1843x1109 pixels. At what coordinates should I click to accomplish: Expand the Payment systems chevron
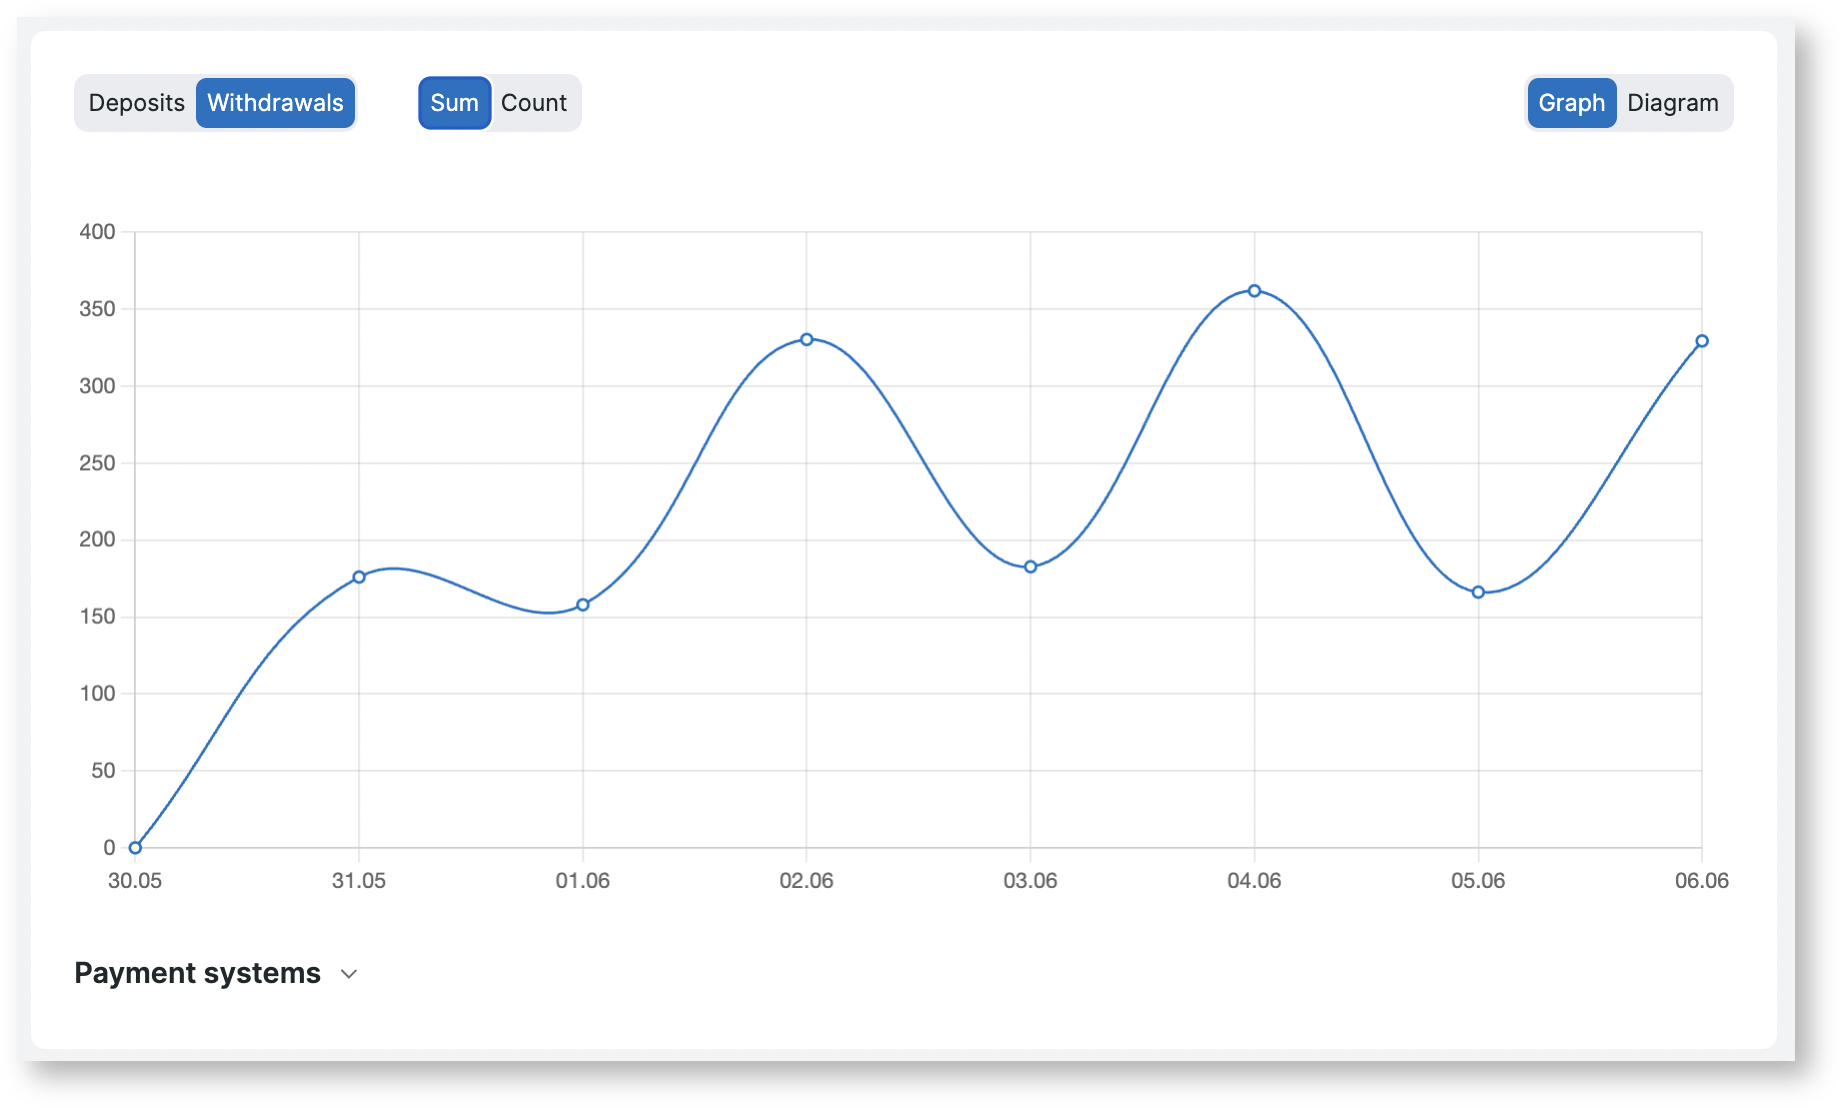click(x=349, y=974)
